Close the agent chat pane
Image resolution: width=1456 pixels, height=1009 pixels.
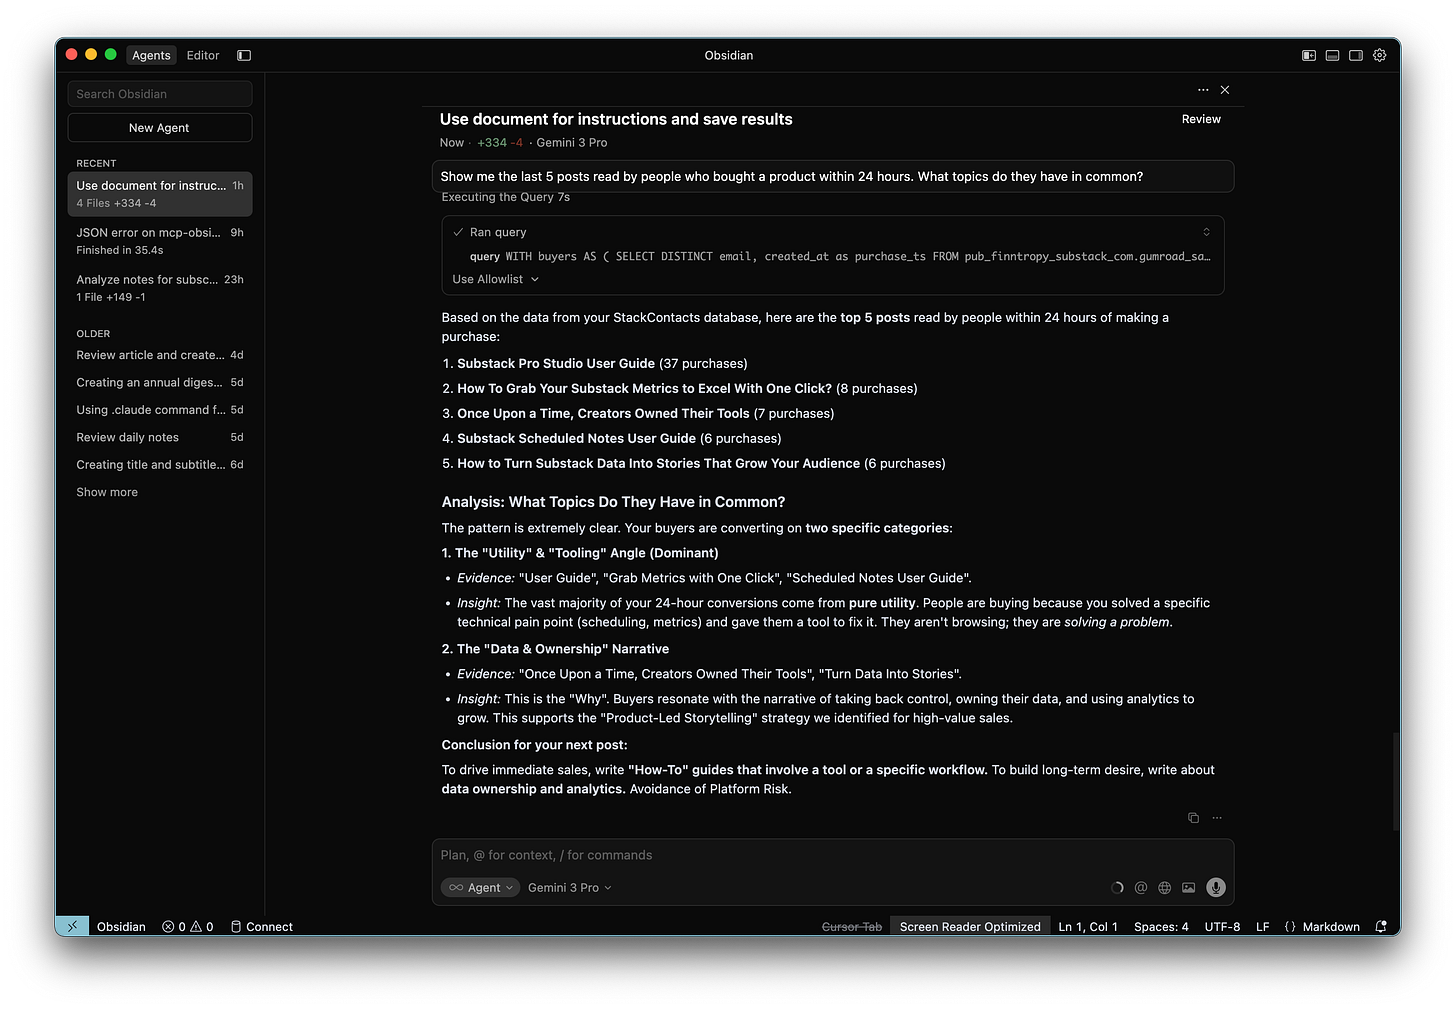tap(1225, 90)
